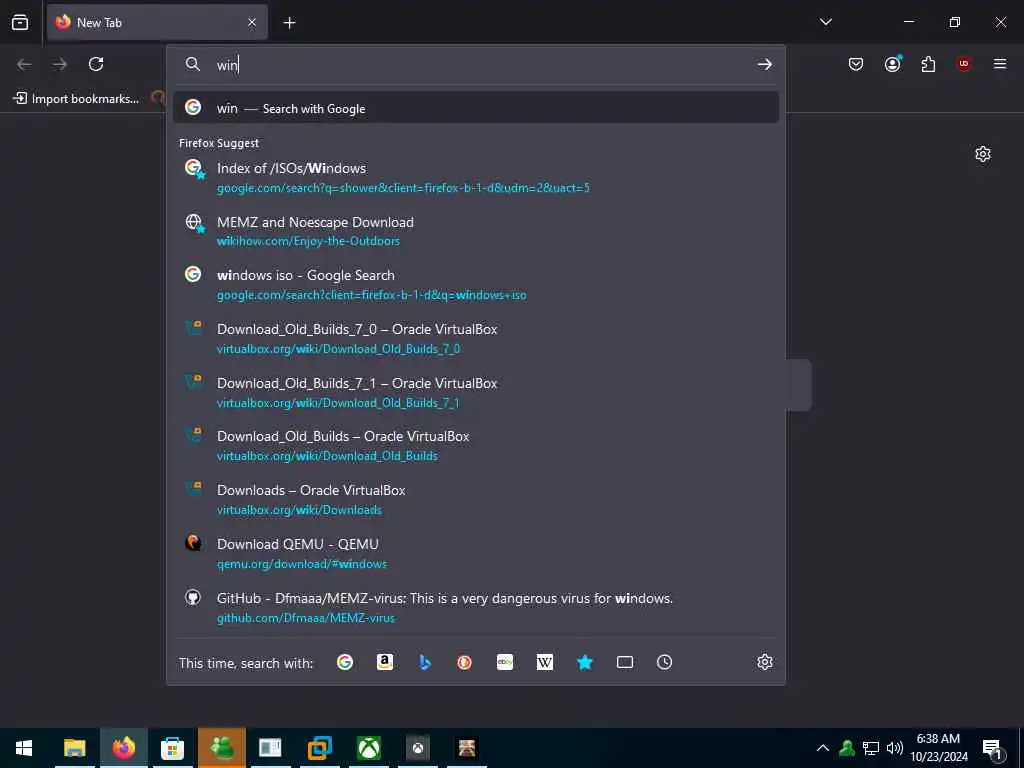Search history using clock icon

pos(664,662)
